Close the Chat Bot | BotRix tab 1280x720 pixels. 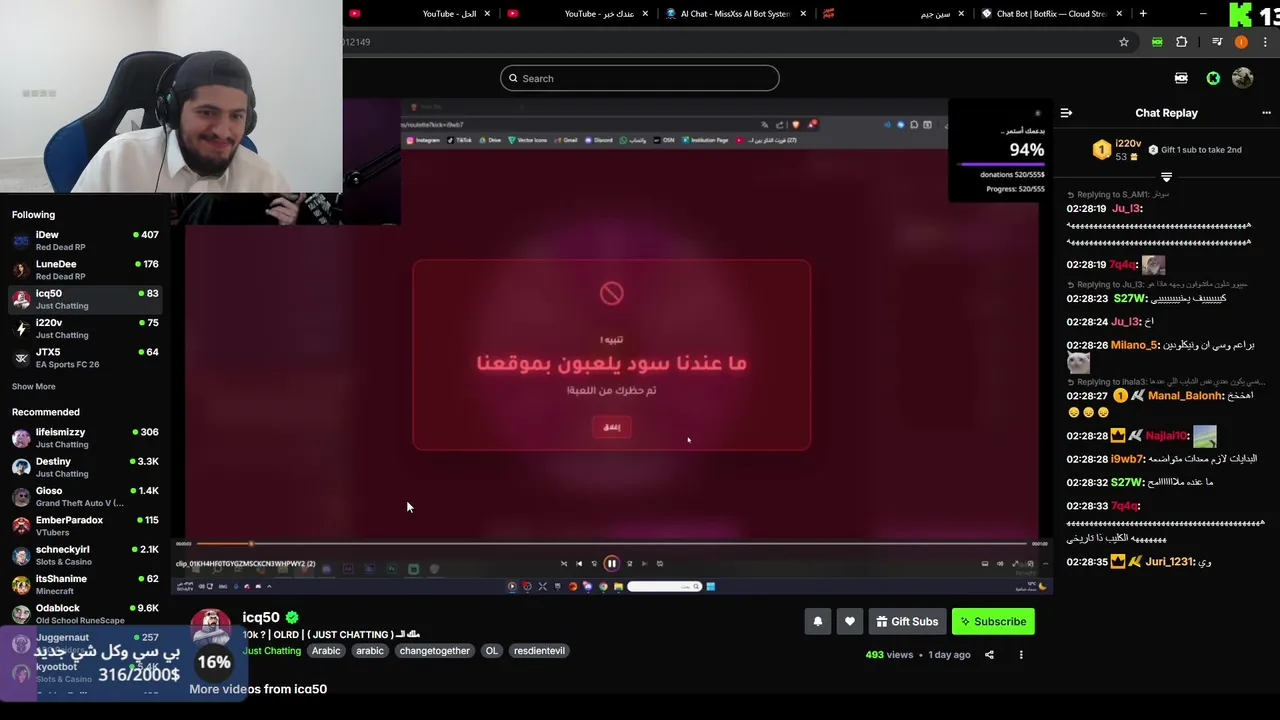point(1120,14)
